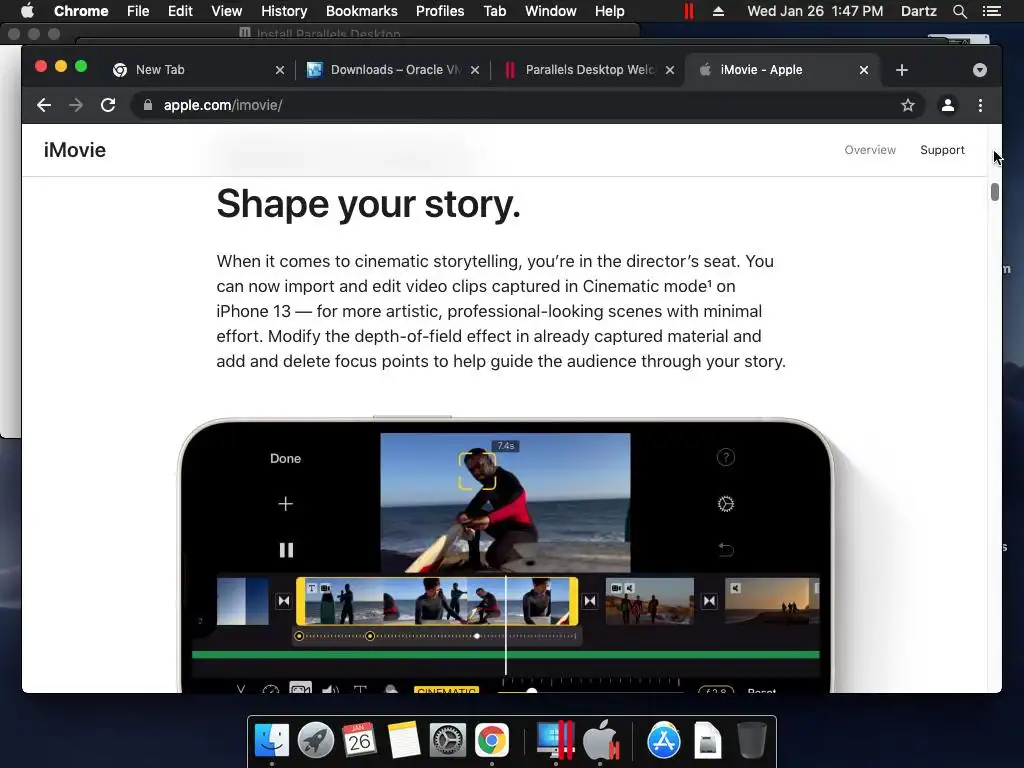Click the green audio track bar
The image size is (1024, 768).
505,654
